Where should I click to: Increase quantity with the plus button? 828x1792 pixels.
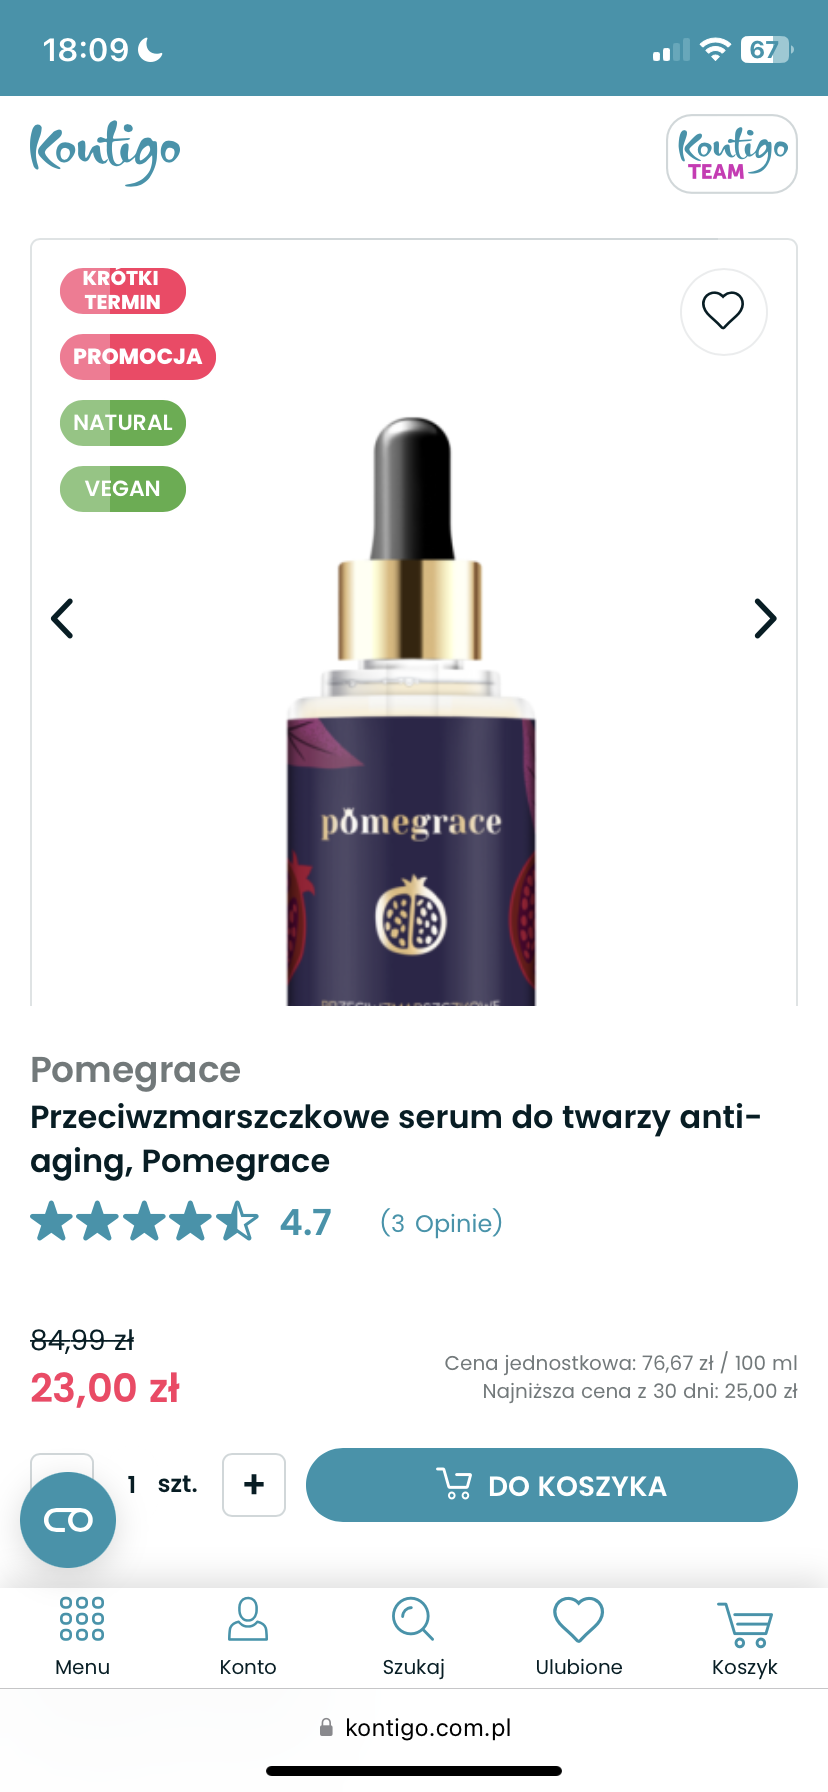point(254,1484)
